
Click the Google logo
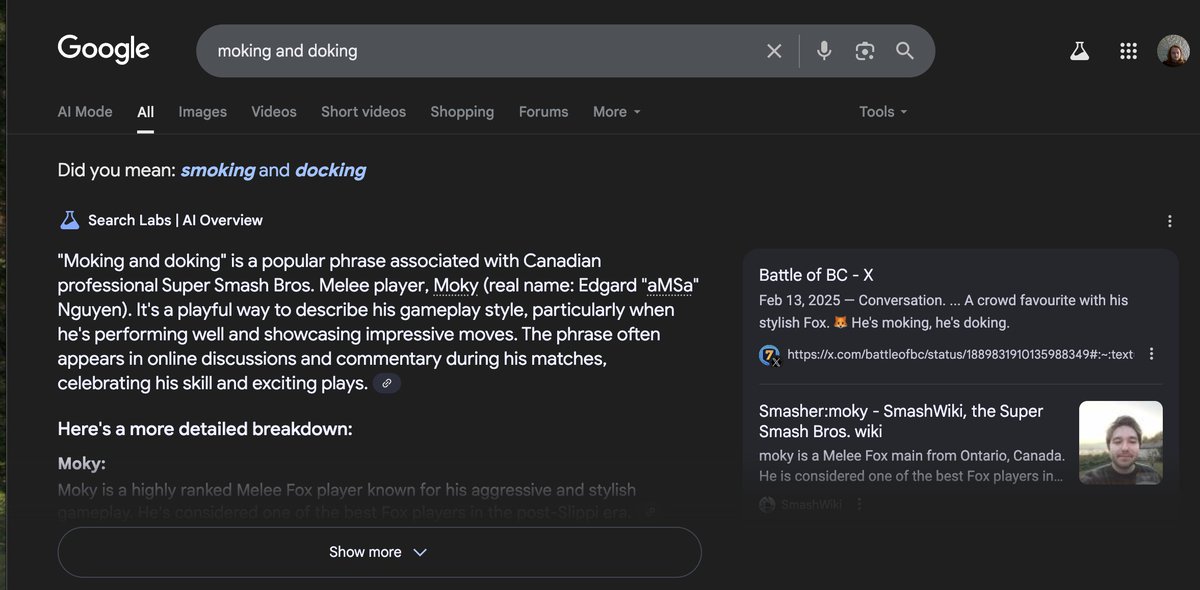coord(104,50)
